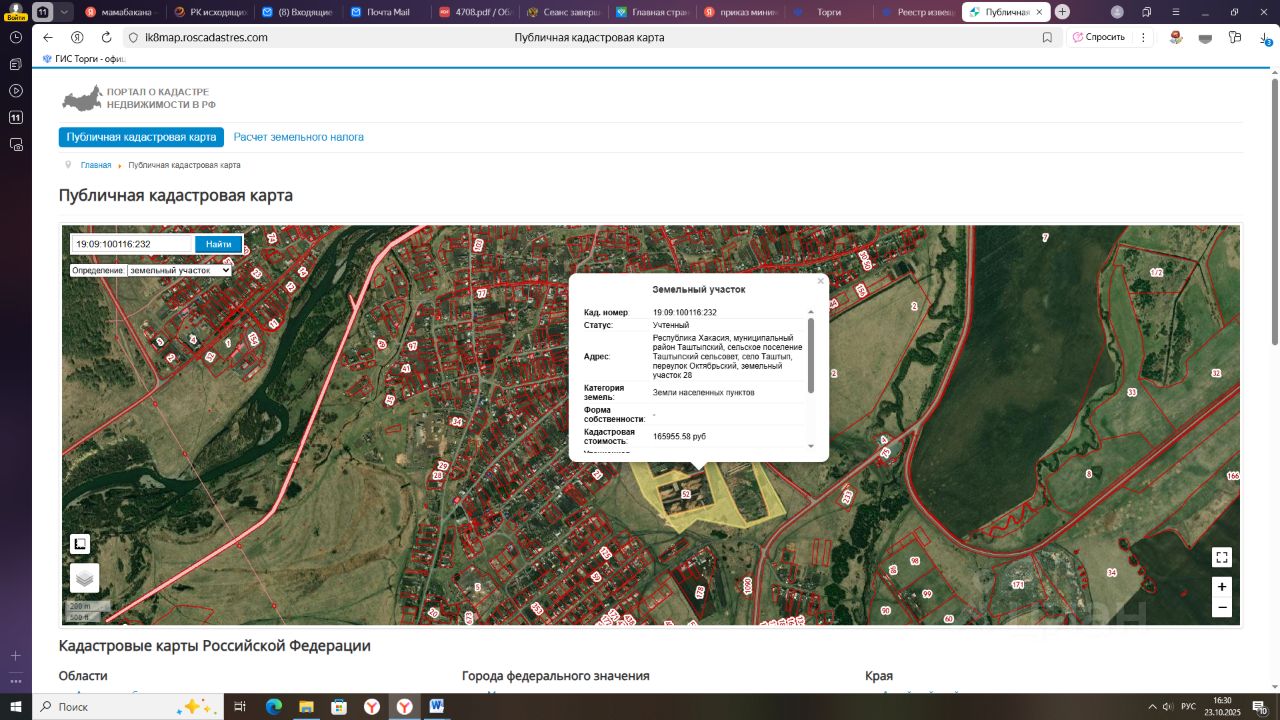Bookmark this page in the address bar
Viewport: 1280px width, 720px height.
1047,37
